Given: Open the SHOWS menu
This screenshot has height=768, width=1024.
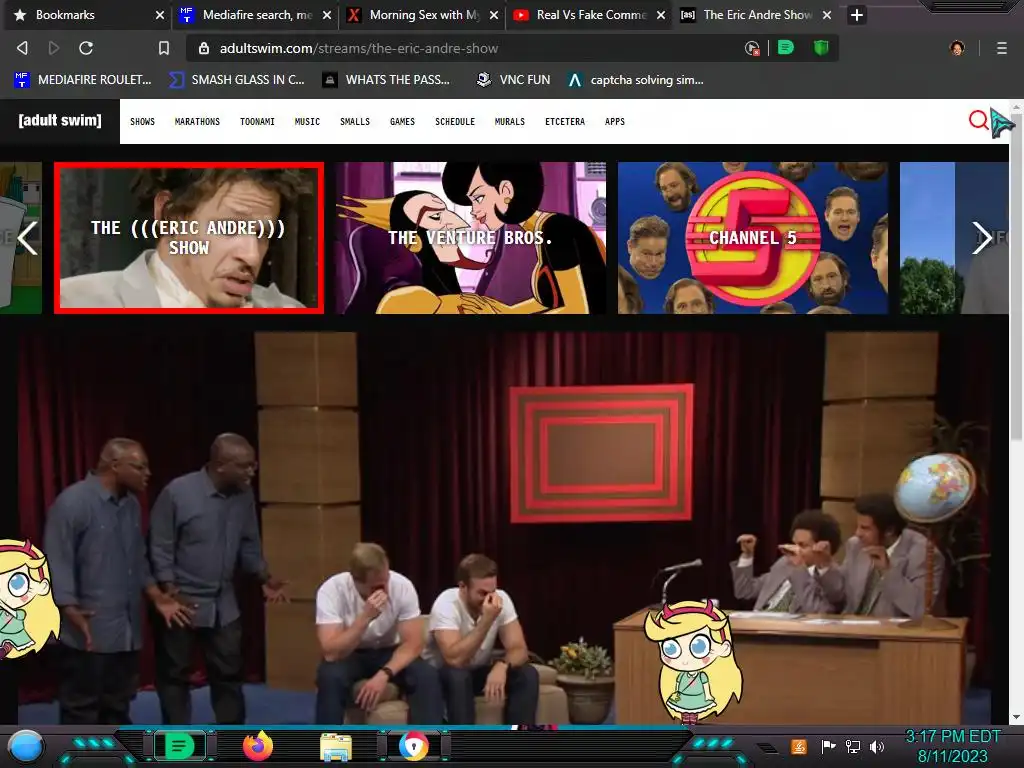Looking at the screenshot, I should (x=142, y=121).
